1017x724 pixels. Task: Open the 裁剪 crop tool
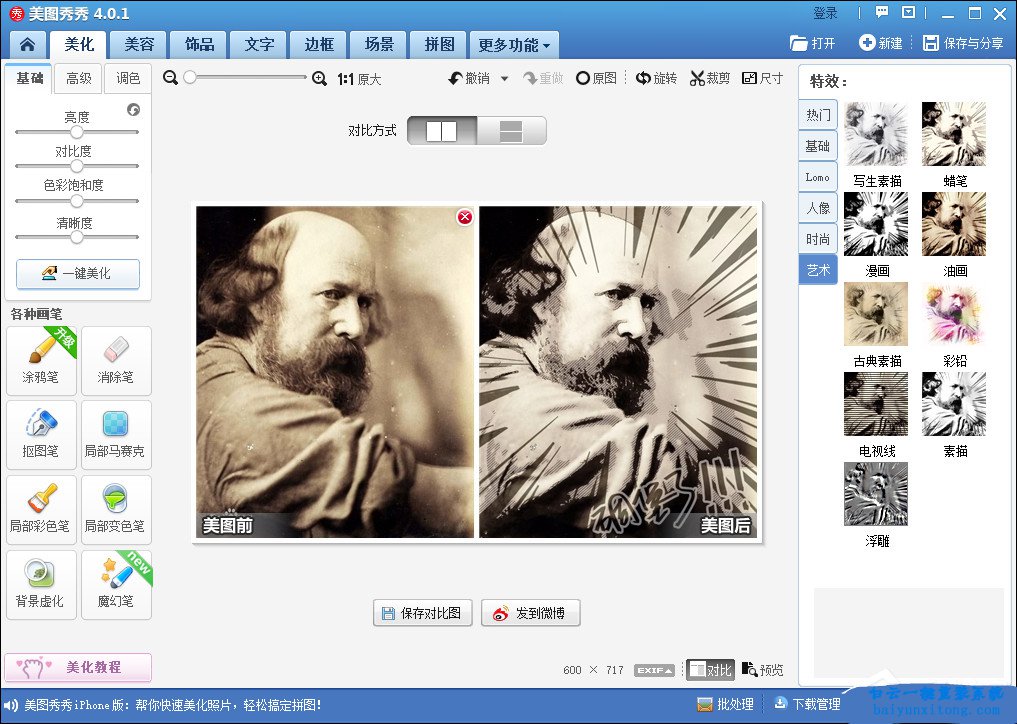click(x=710, y=76)
